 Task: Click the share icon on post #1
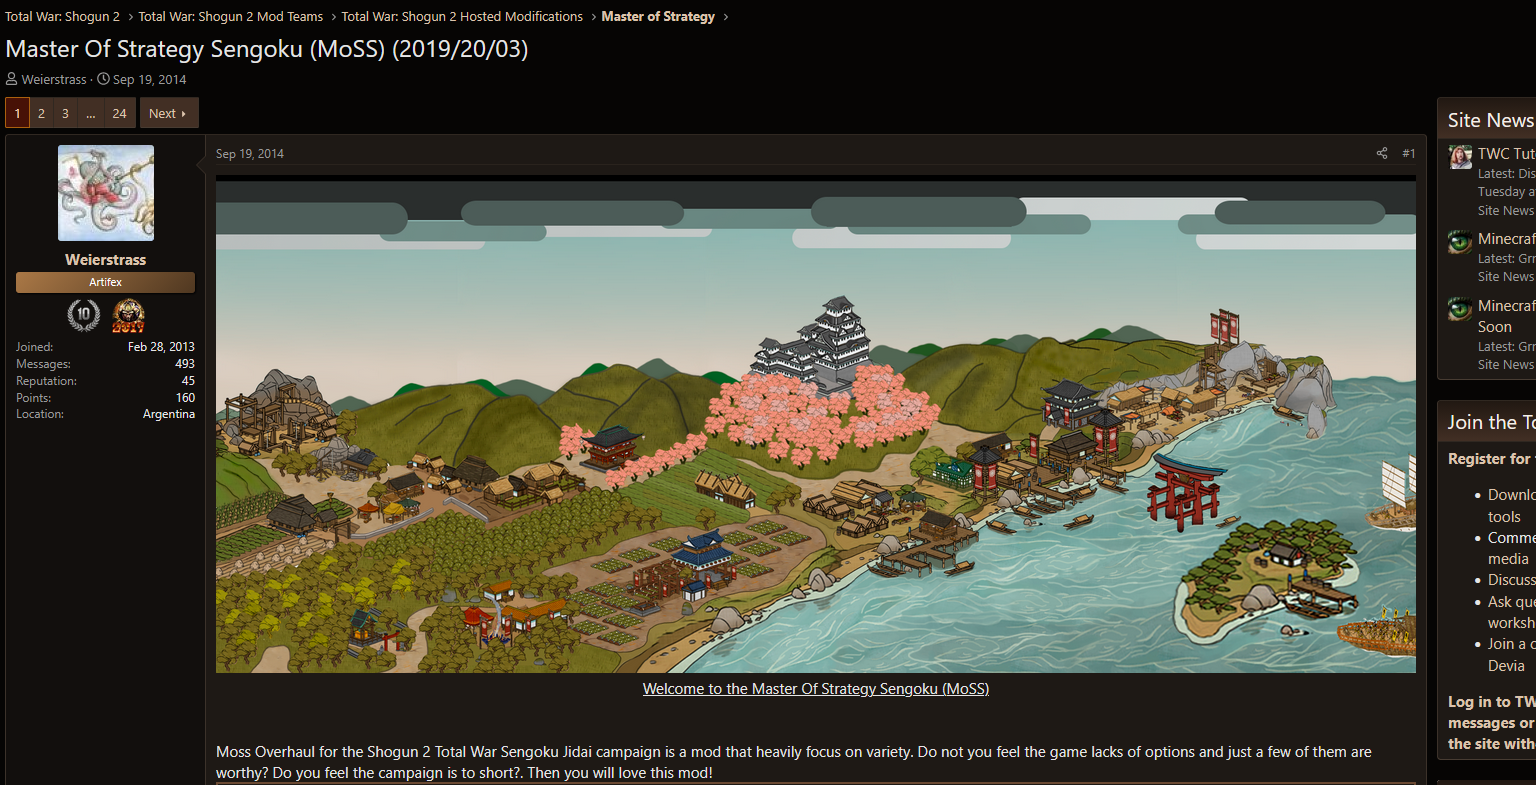(1382, 153)
